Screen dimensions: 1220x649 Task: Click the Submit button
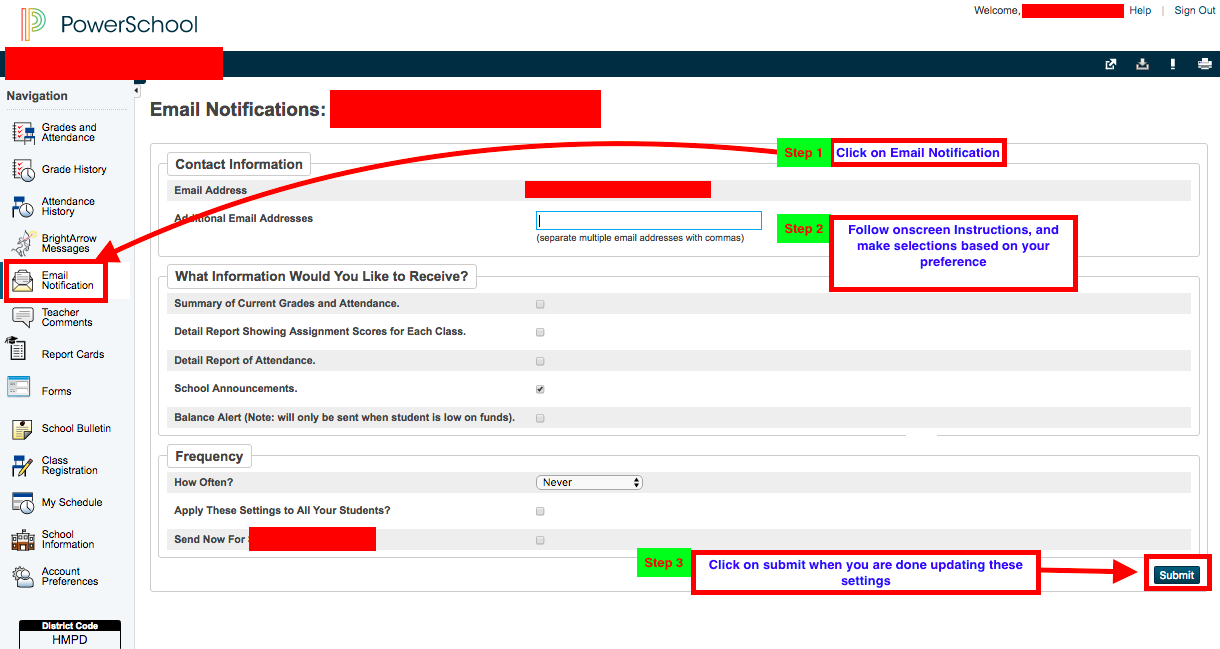(1176, 575)
